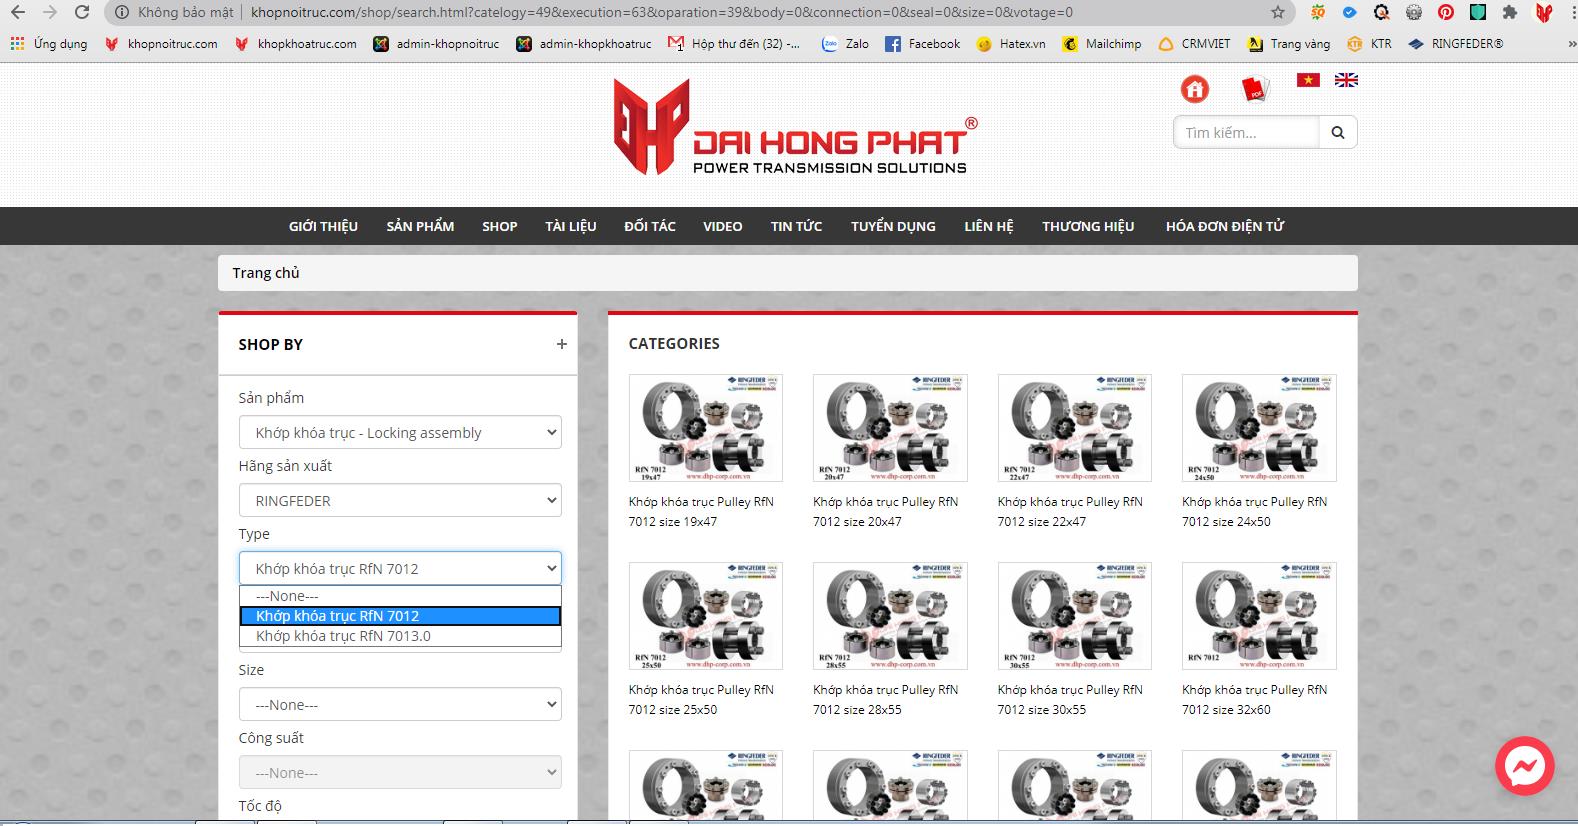The image size is (1578, 826).
Task: Click the Trang chủ breadcrumb link
Action: pos(266,273)
